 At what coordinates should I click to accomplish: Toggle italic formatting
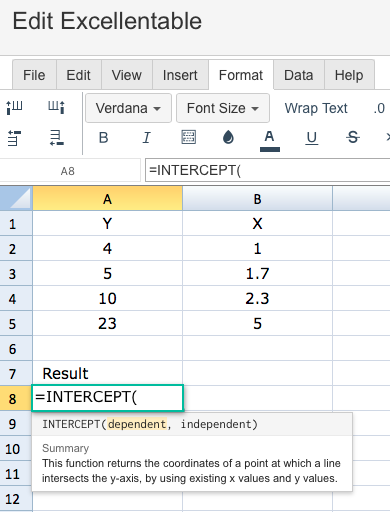pyautogui.click(x=147, y=138)
